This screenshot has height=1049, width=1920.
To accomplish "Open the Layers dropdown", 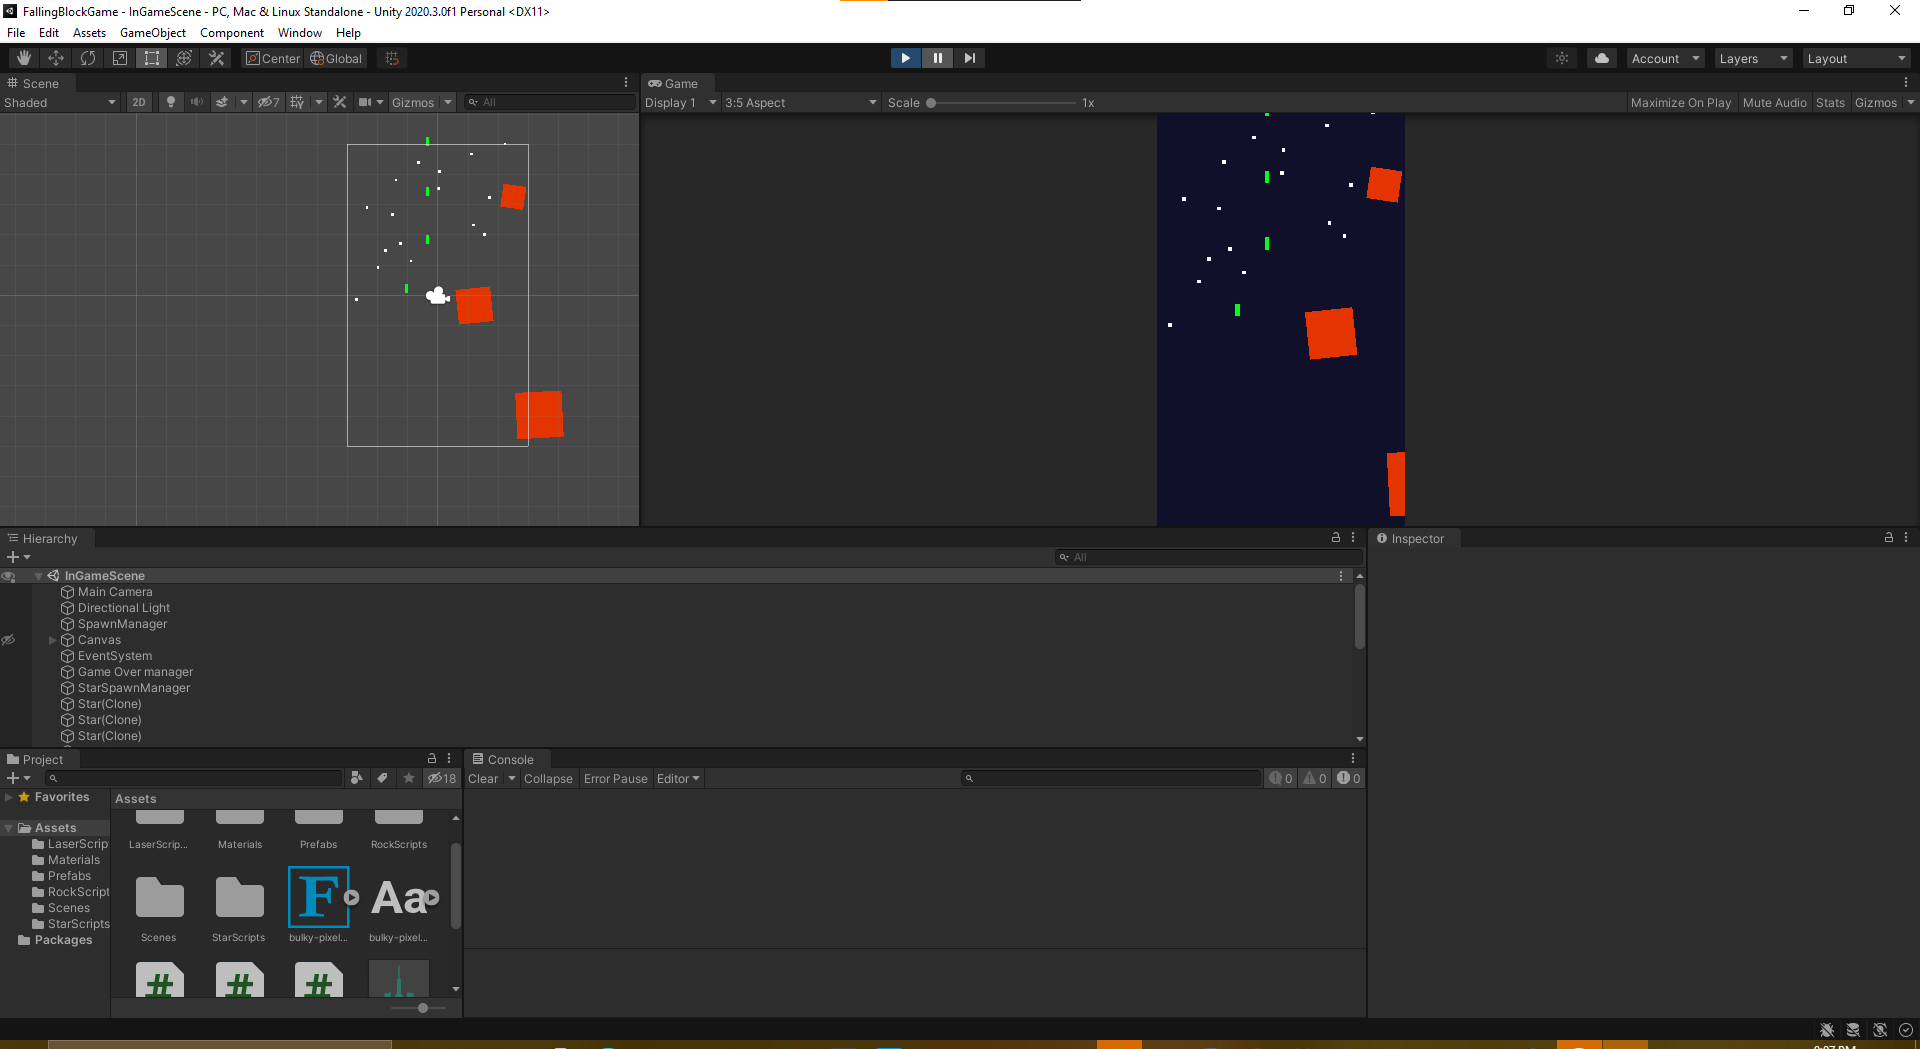I will [x=1753, y=58].
